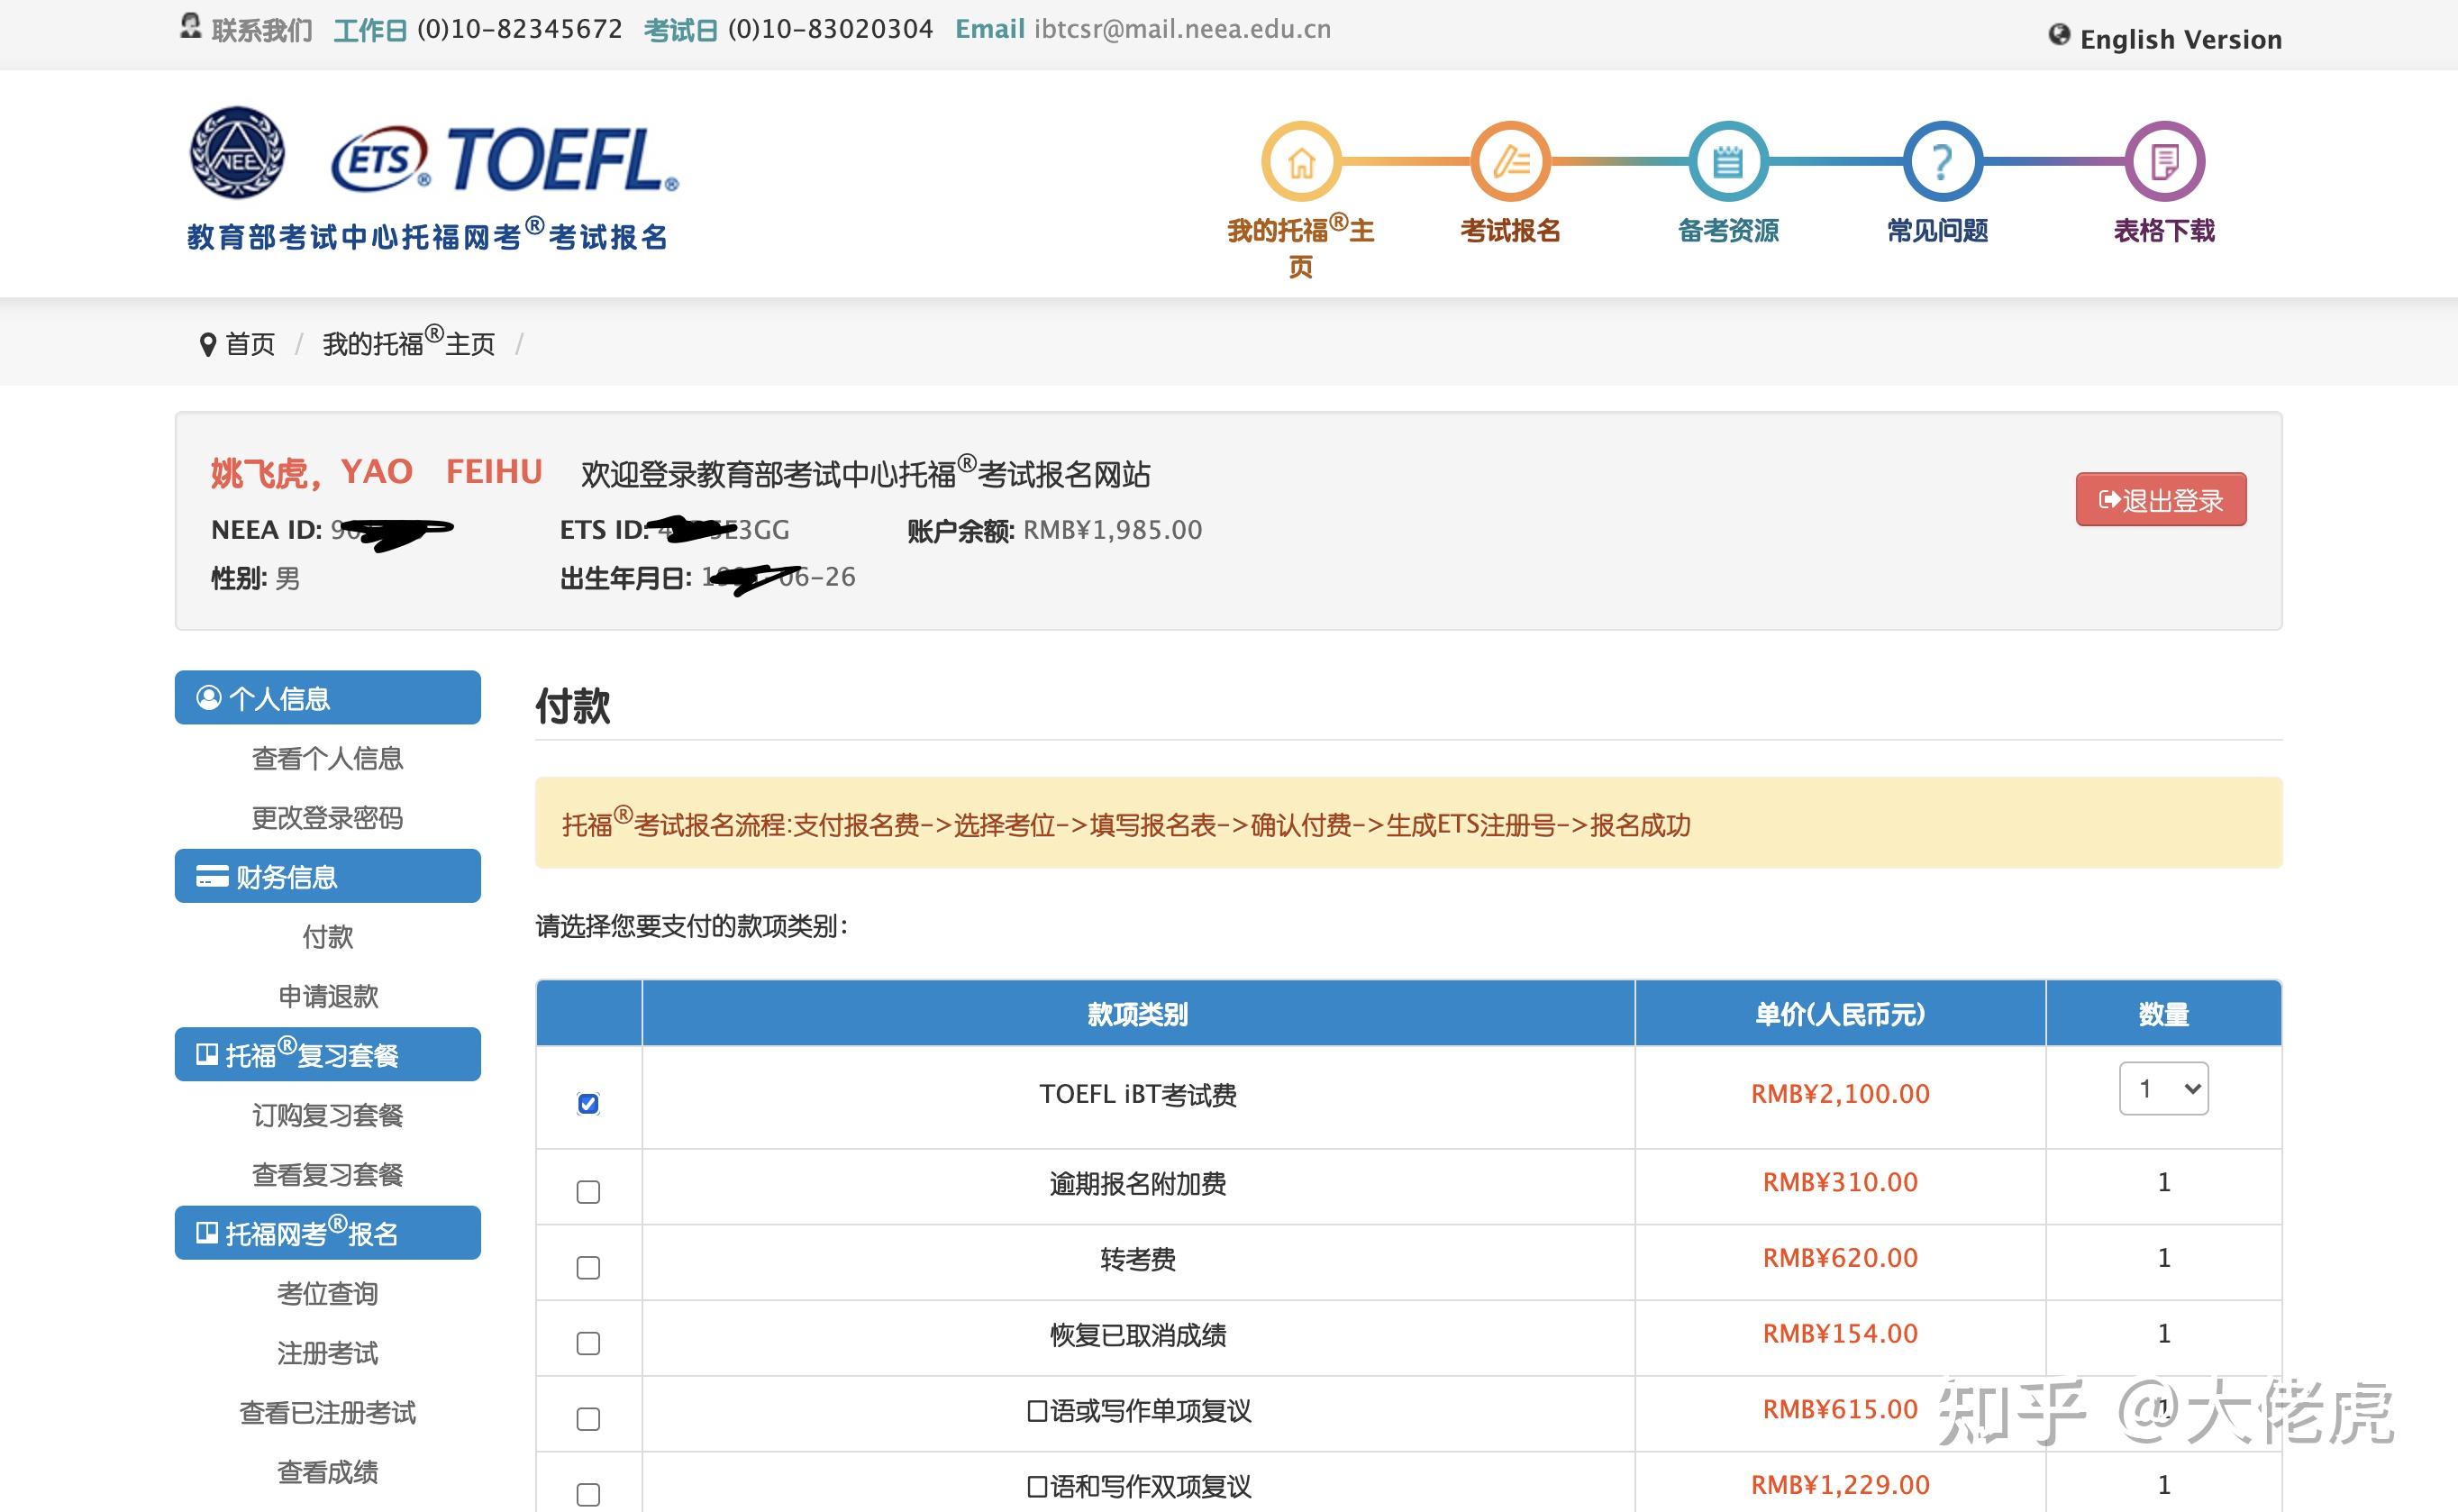Tick the 转考费 checkbox
The image size is (2458, 1512).
[x=588, y=1268]
